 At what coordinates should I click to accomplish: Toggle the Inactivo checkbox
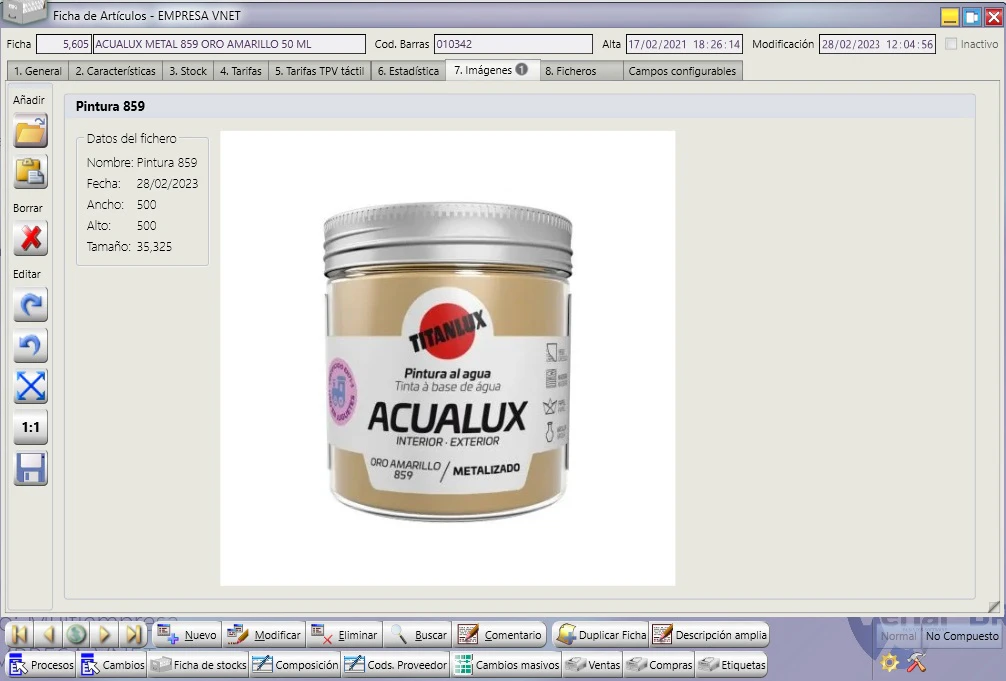click(x=951, y=44)
